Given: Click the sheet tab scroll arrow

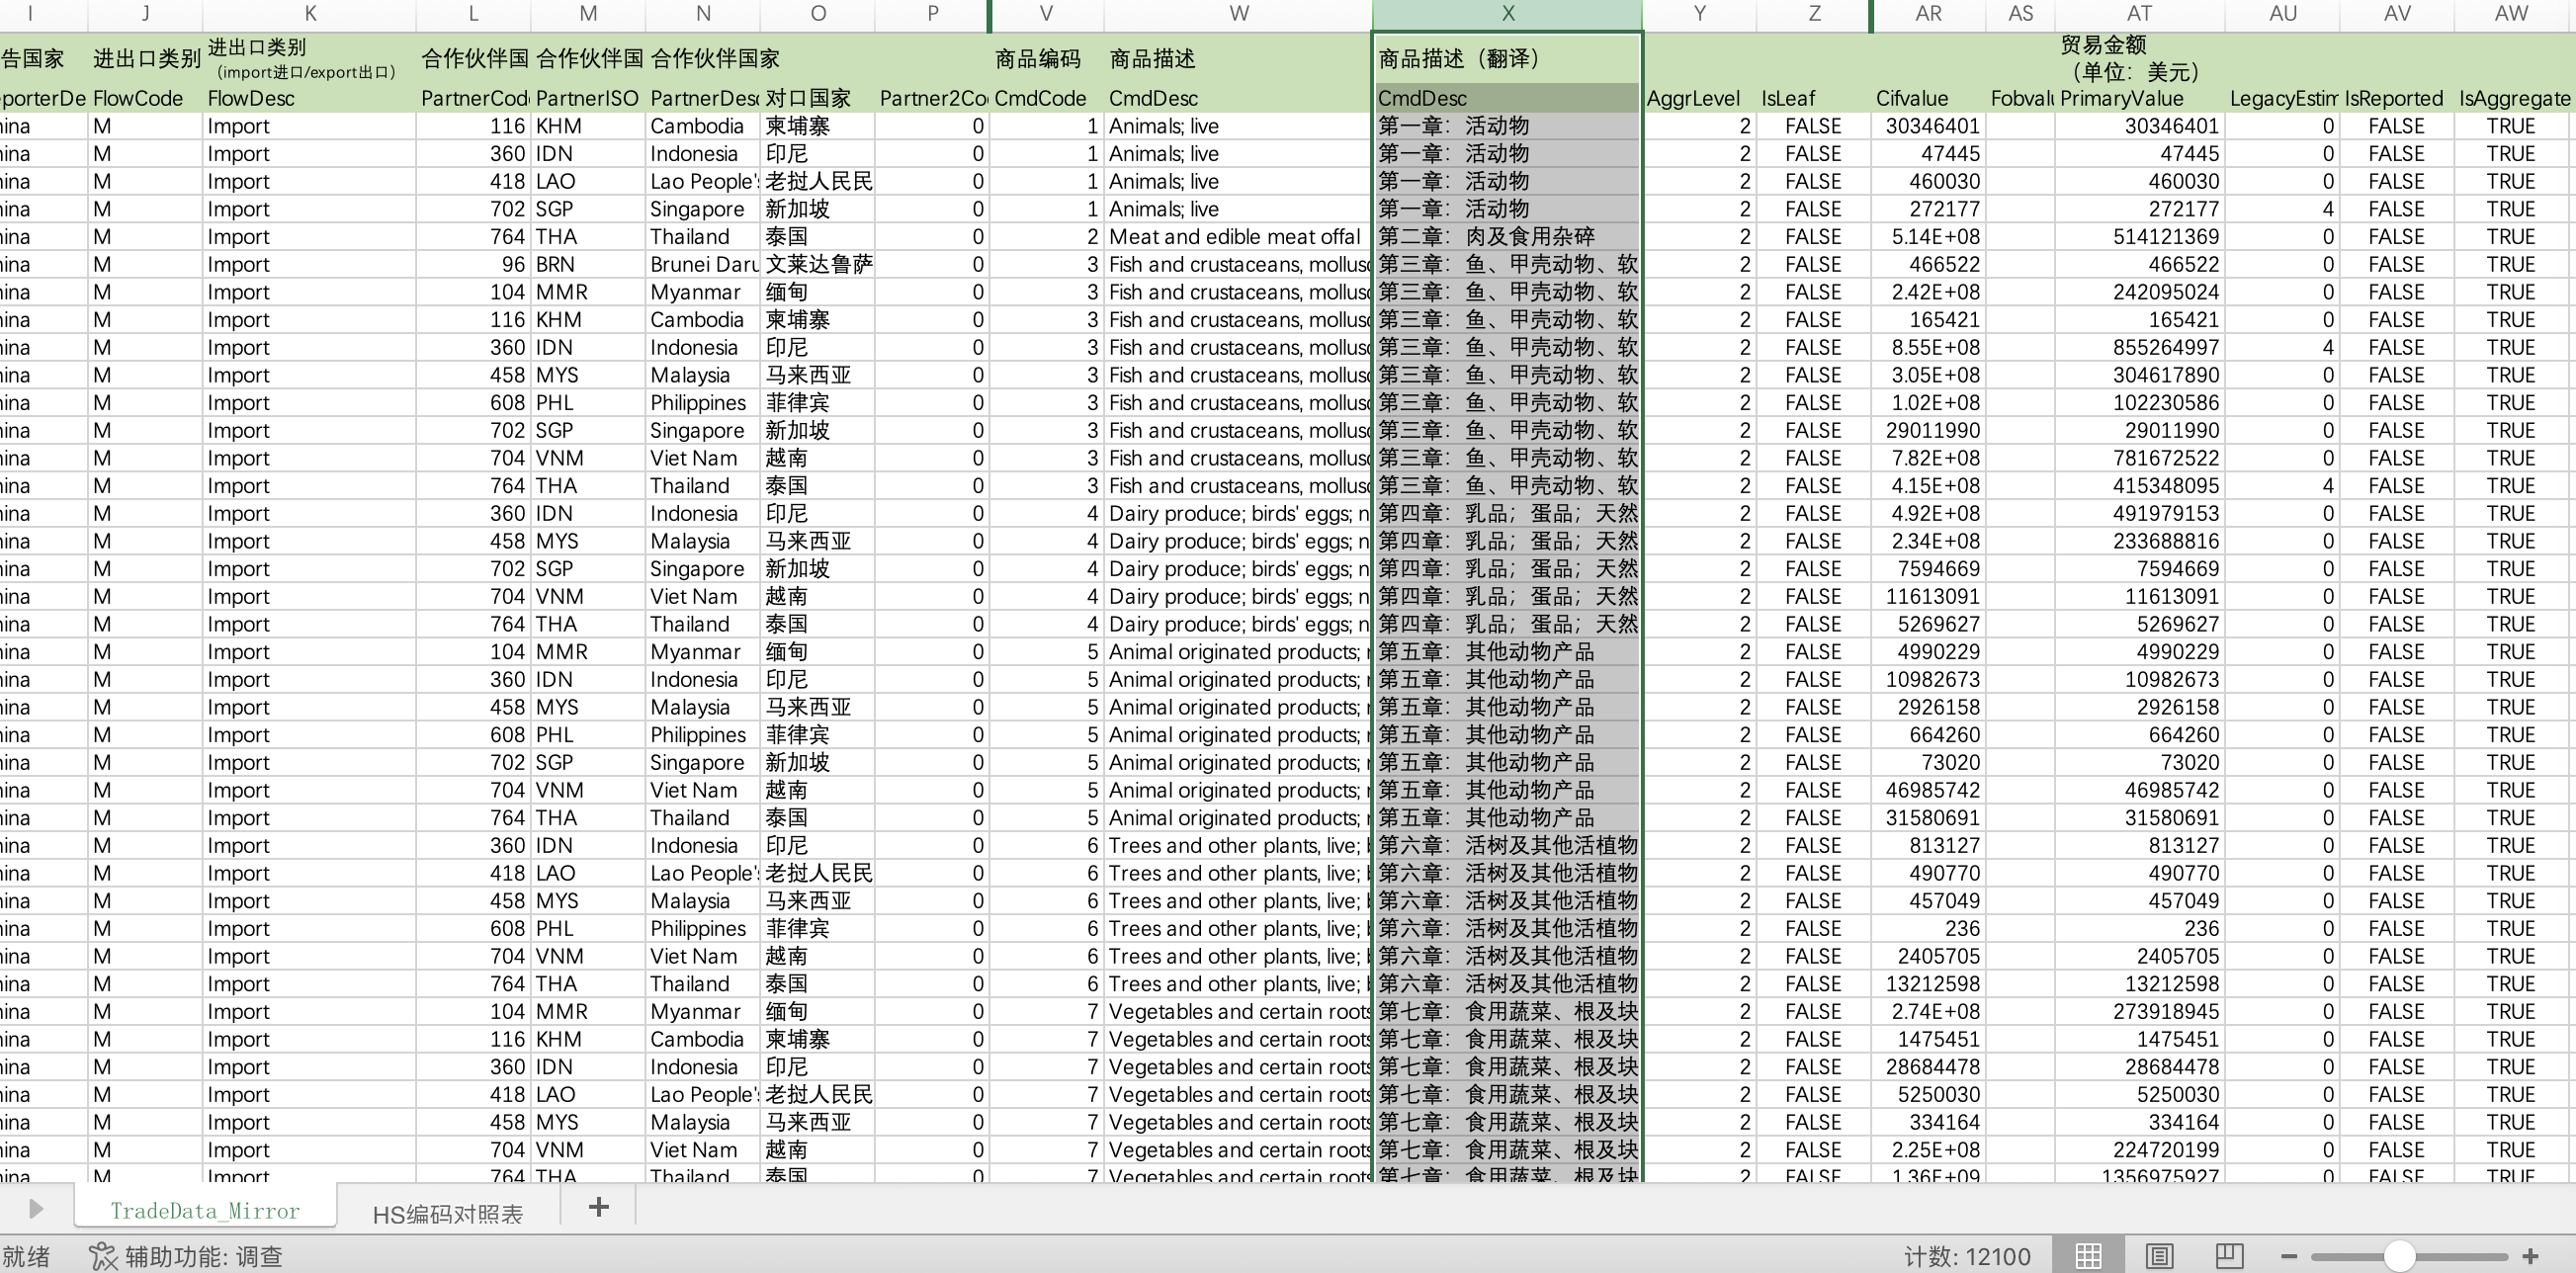Looking at the screenshot, I should (x=36, y=1209).
